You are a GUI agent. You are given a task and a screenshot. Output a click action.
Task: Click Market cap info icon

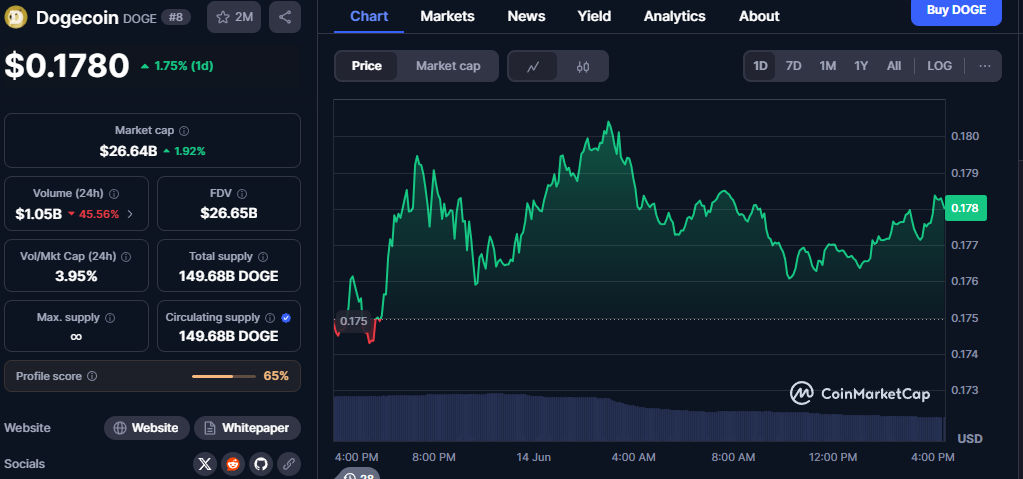coord(184,131)
